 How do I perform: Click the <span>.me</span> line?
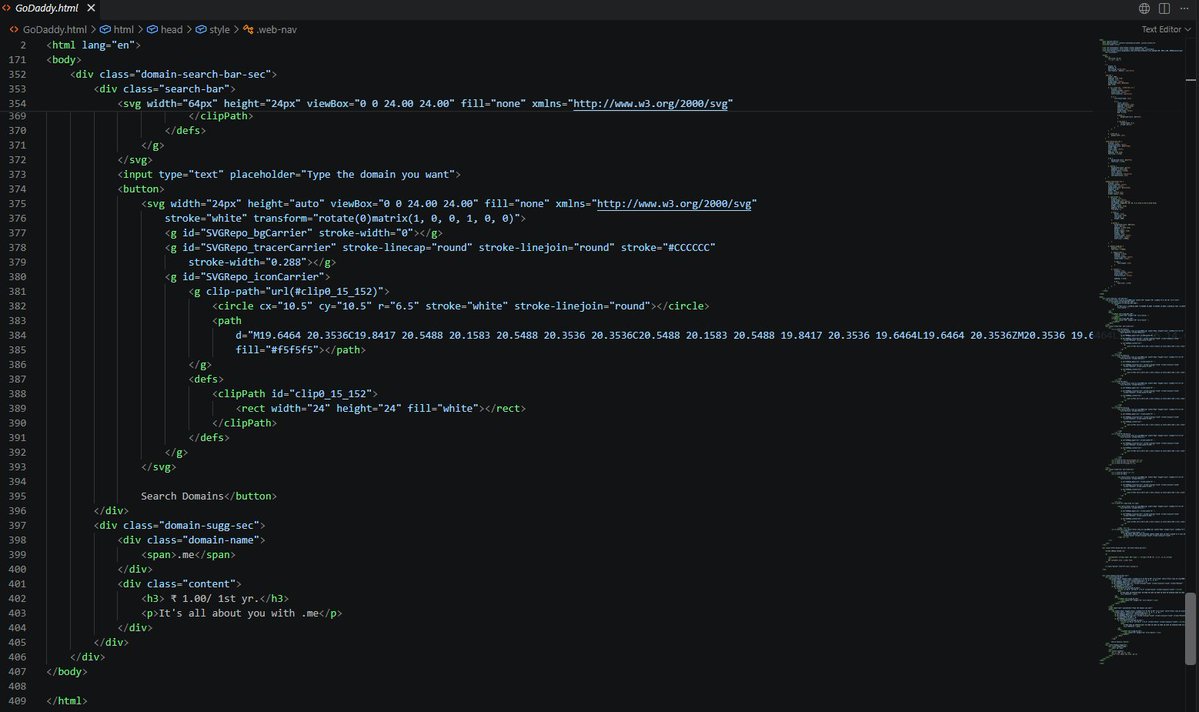pos(188,554)
